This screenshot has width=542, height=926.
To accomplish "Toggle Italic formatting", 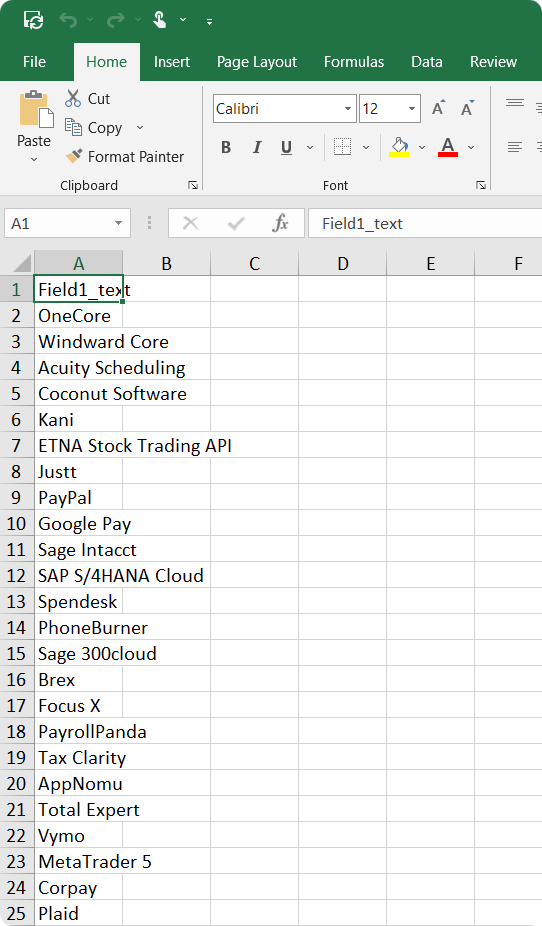I will [x=257, y=147].
